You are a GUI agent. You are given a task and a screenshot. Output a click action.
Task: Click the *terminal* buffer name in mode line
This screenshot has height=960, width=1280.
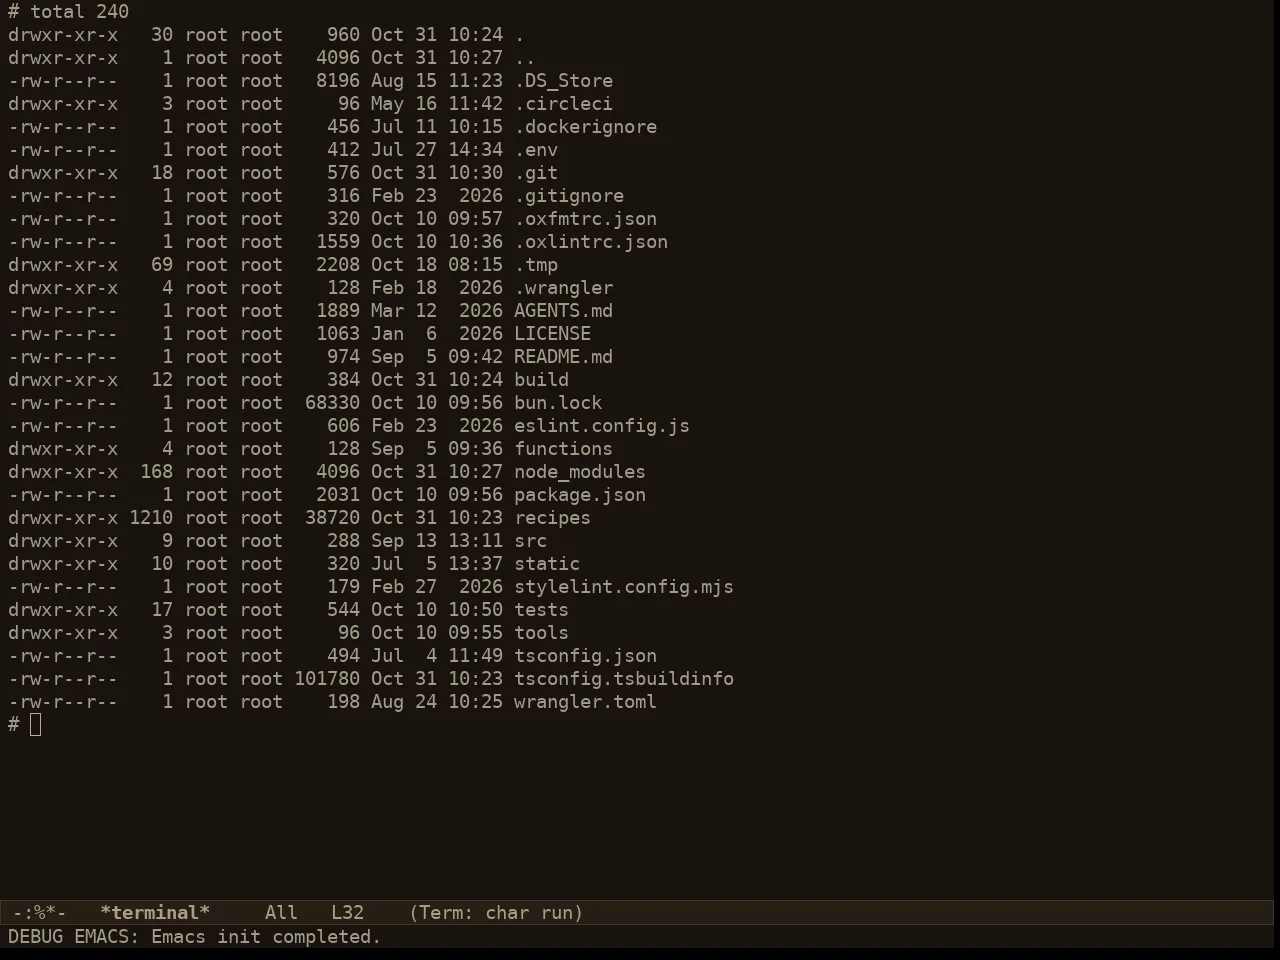(x=155, y=913)
